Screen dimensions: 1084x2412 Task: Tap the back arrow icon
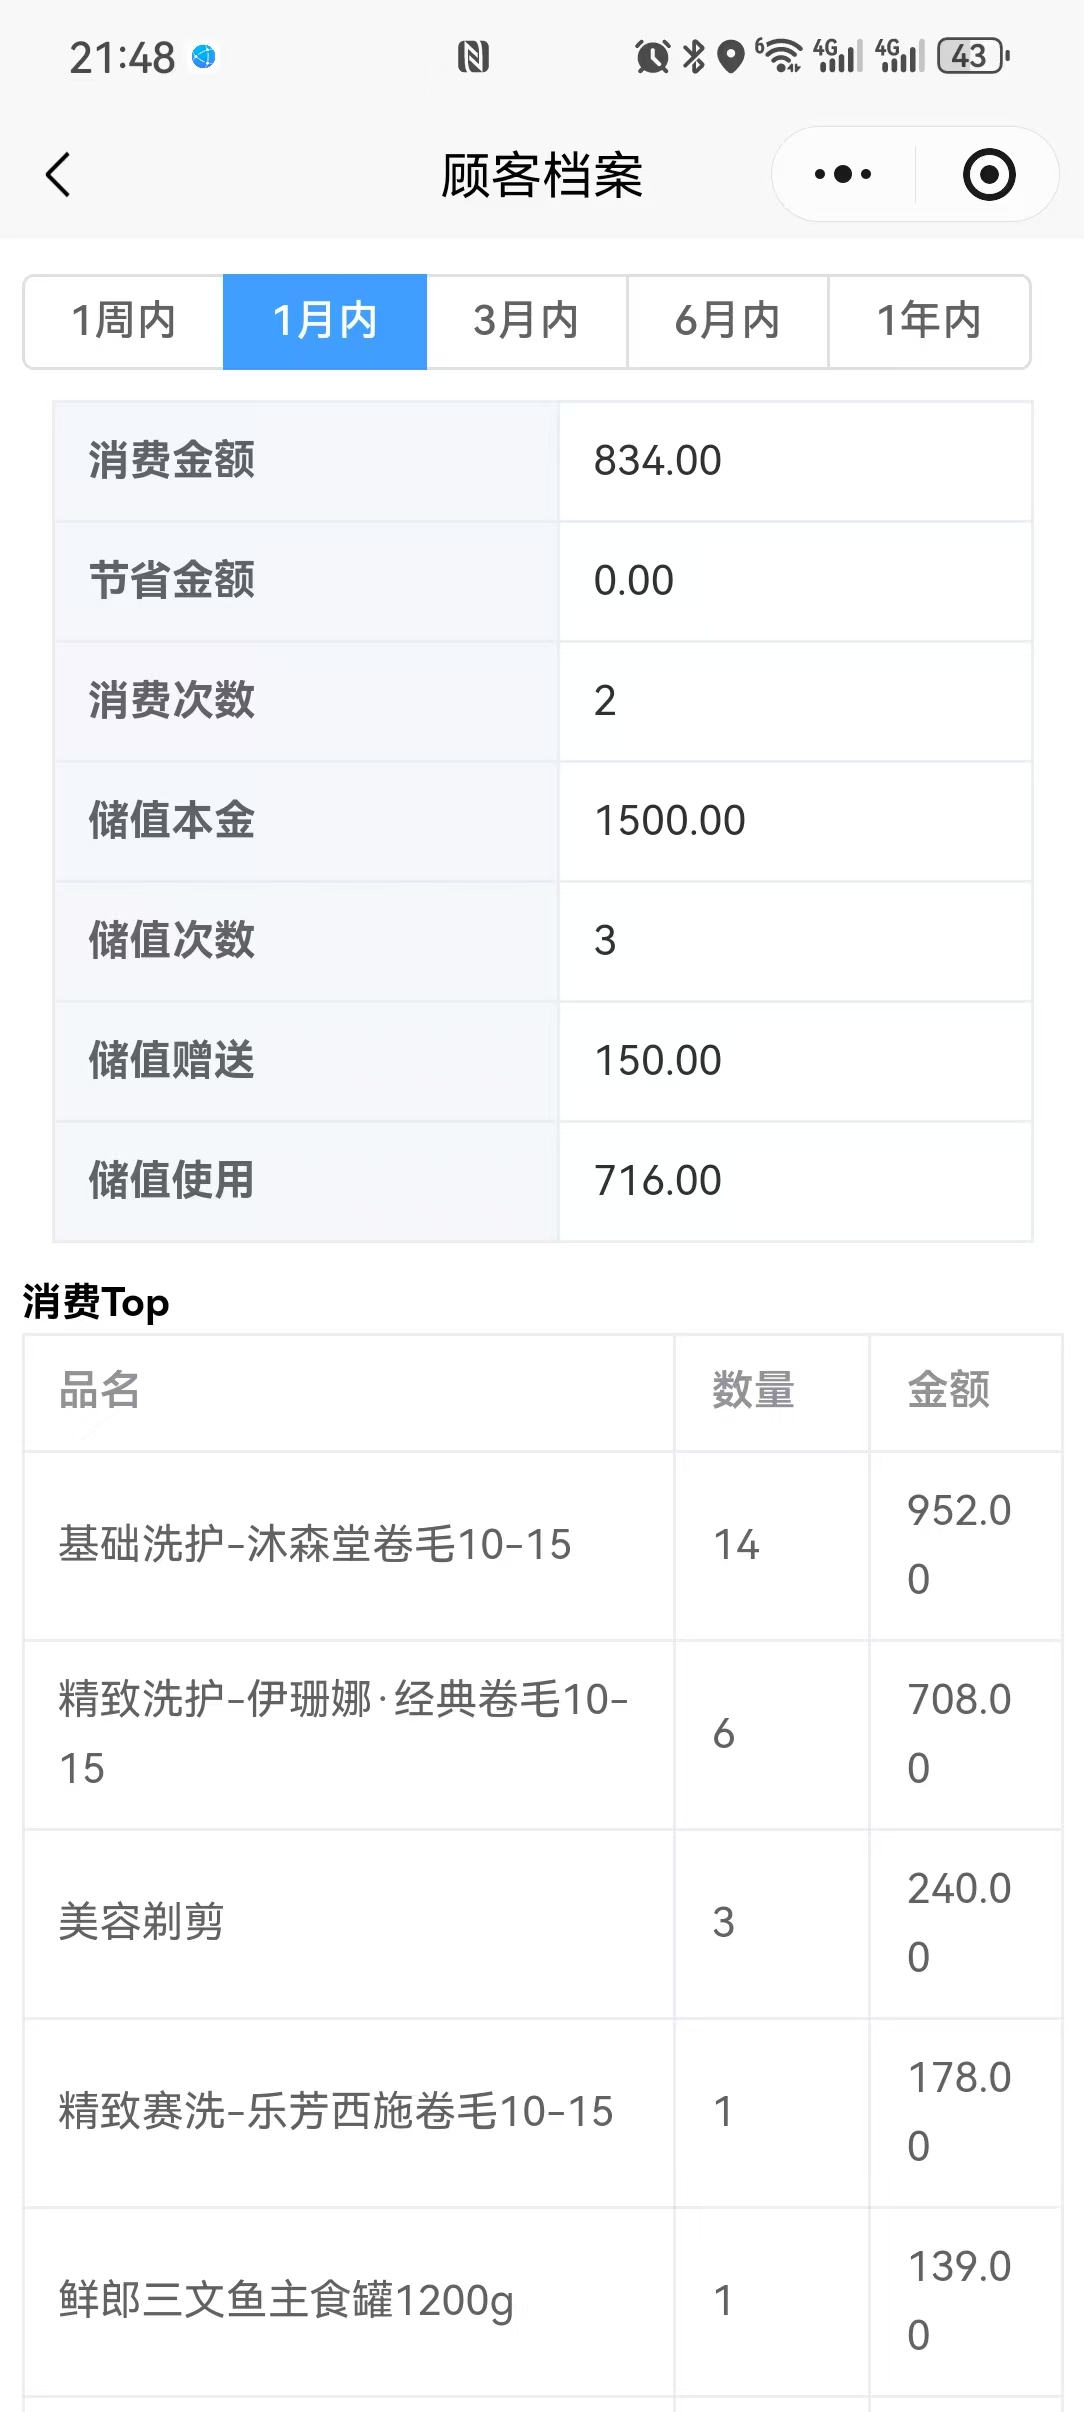[x=59, y=175]
